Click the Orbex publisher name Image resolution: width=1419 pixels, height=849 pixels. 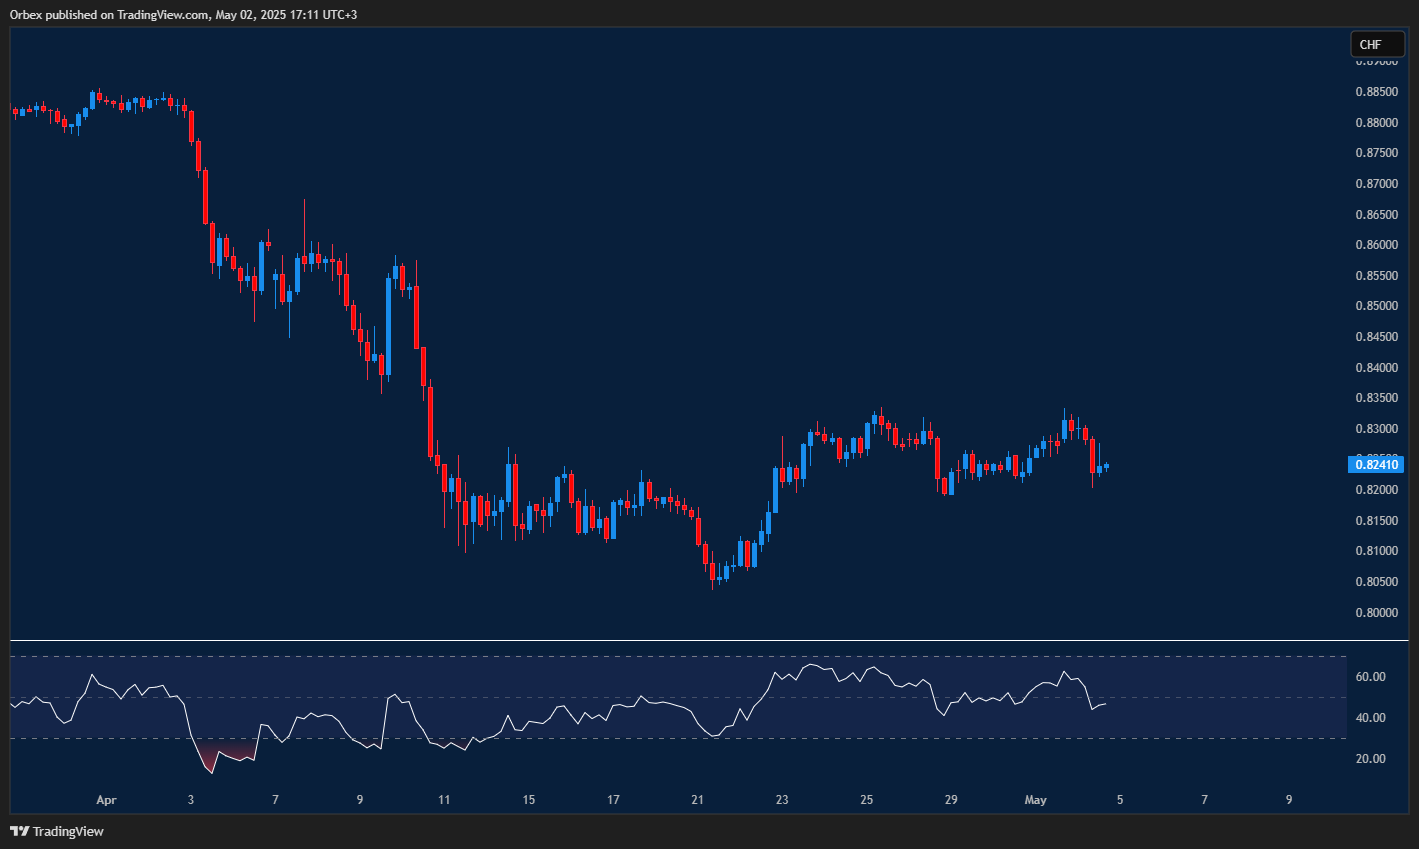pos(24,14)
